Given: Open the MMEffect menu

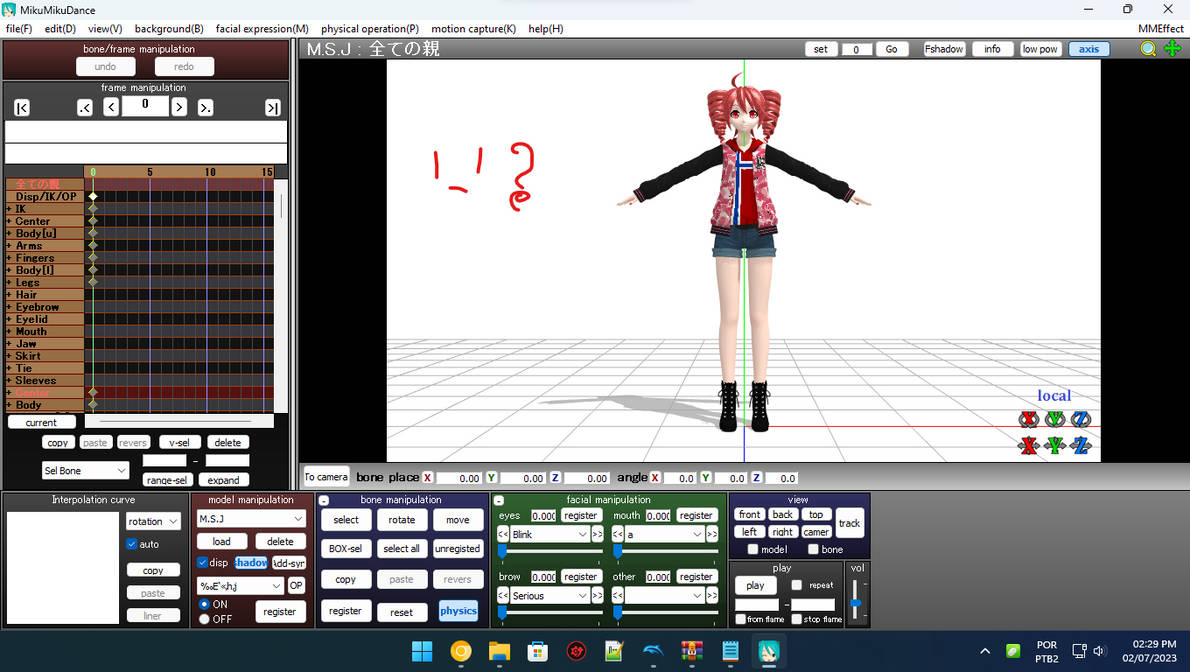Looking at the screenshot, I should pos(1160,29).
